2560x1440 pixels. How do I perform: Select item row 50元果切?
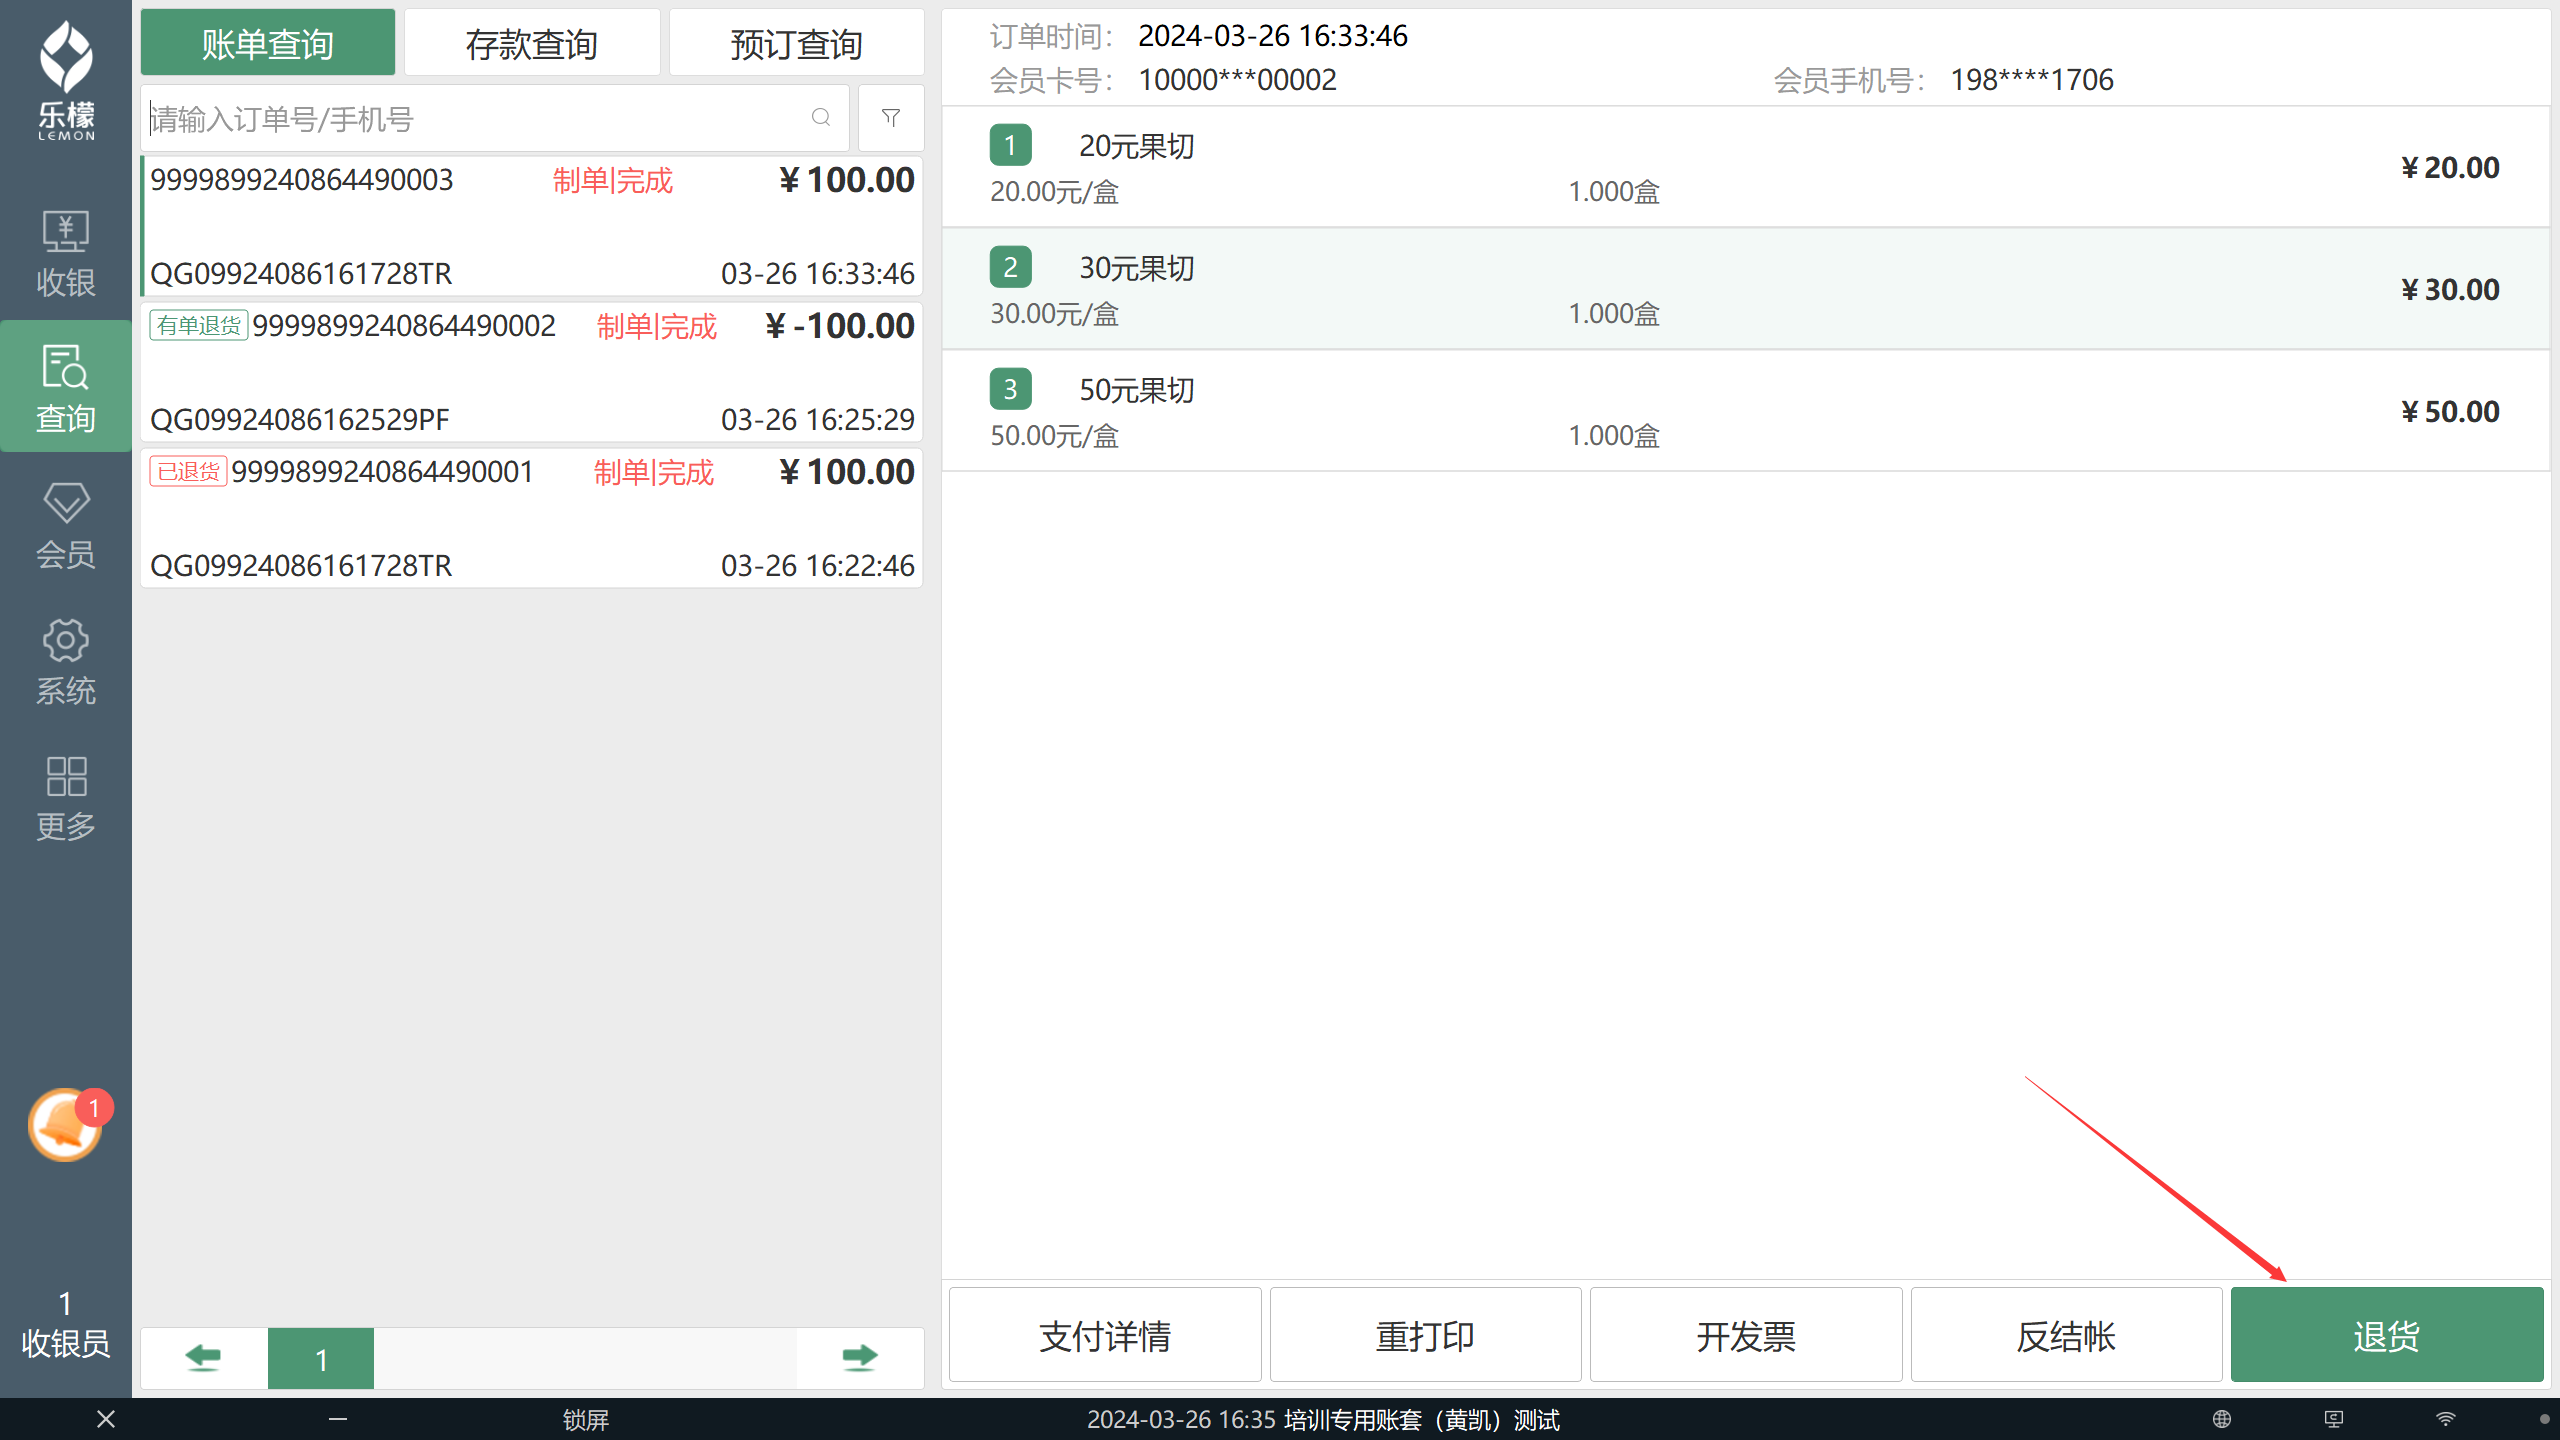1746,411
